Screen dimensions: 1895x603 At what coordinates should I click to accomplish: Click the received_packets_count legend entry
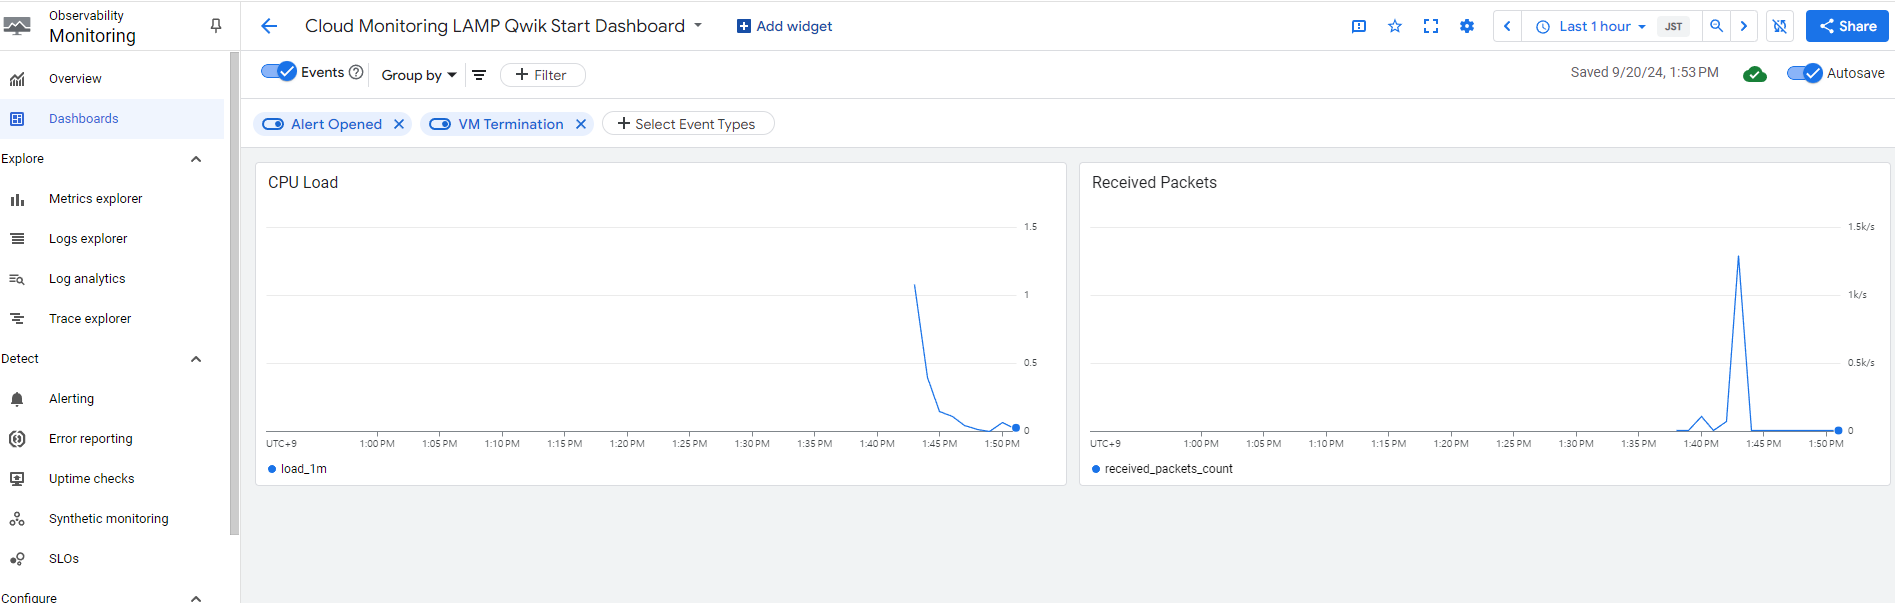[1162, 469]
